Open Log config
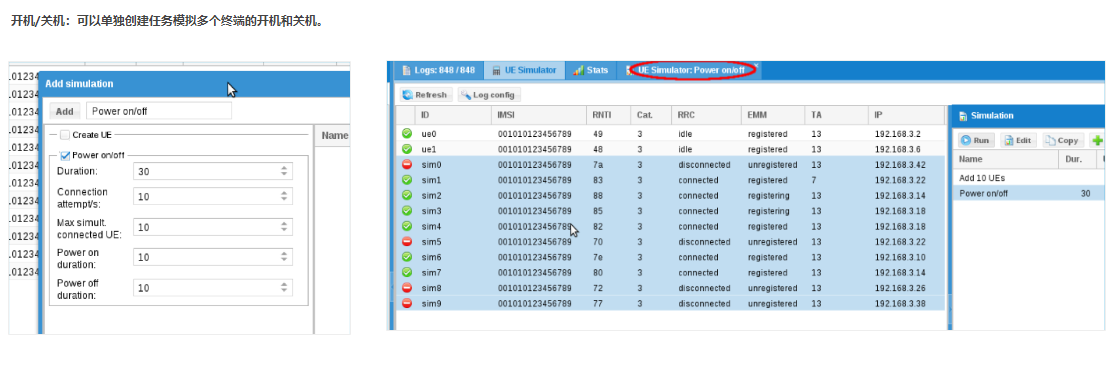Screen dimensions: 1116x379 [490, 95]
